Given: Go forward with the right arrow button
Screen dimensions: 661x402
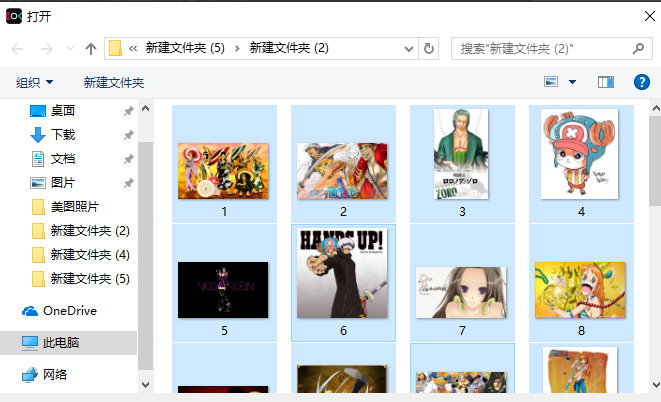Looking at the screenshot, I should point(46,49).
